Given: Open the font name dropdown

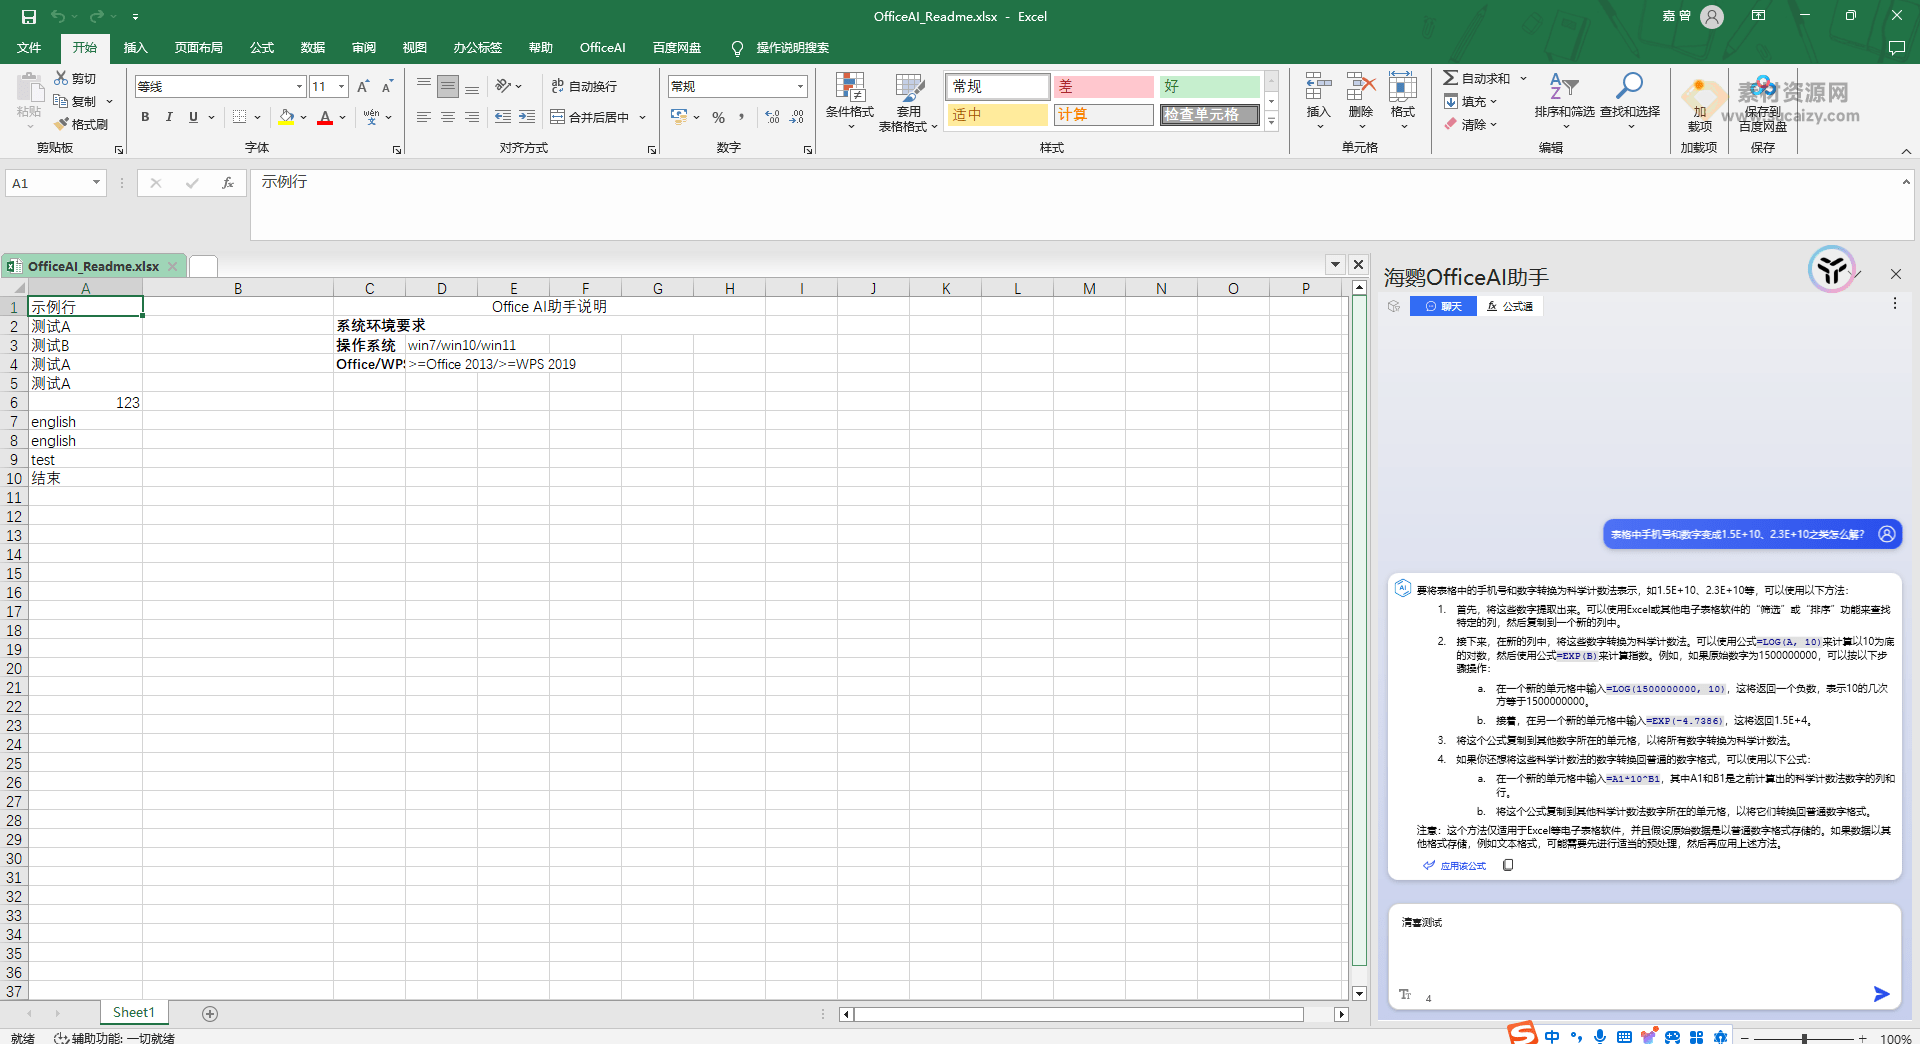Looking at the screenshot, I should coord(298,86).
